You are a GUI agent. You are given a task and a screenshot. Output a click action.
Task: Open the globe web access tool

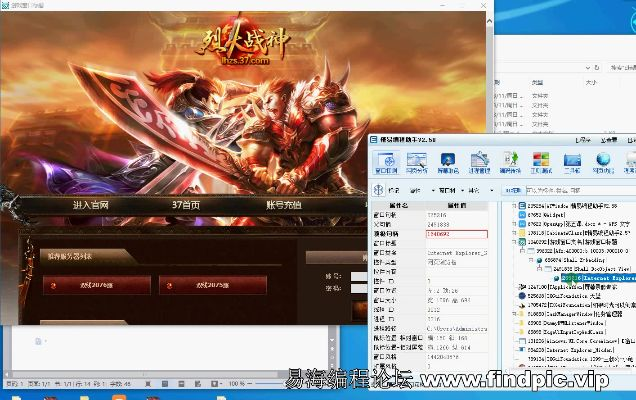click(x=603, y=163)
